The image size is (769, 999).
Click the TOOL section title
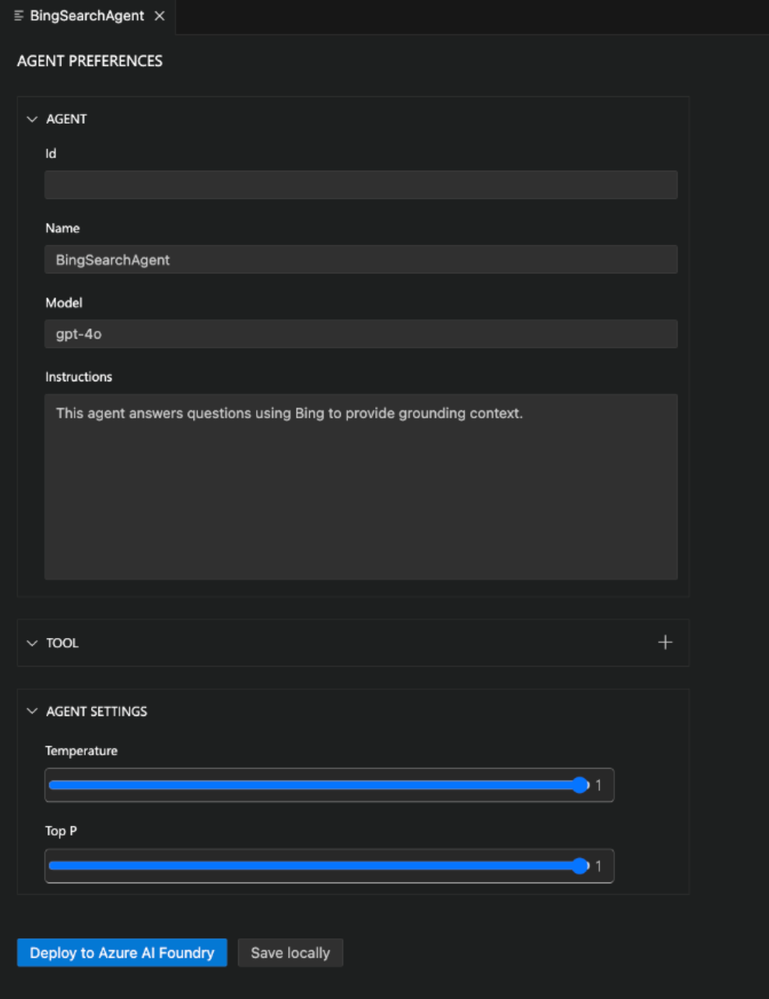62,643
